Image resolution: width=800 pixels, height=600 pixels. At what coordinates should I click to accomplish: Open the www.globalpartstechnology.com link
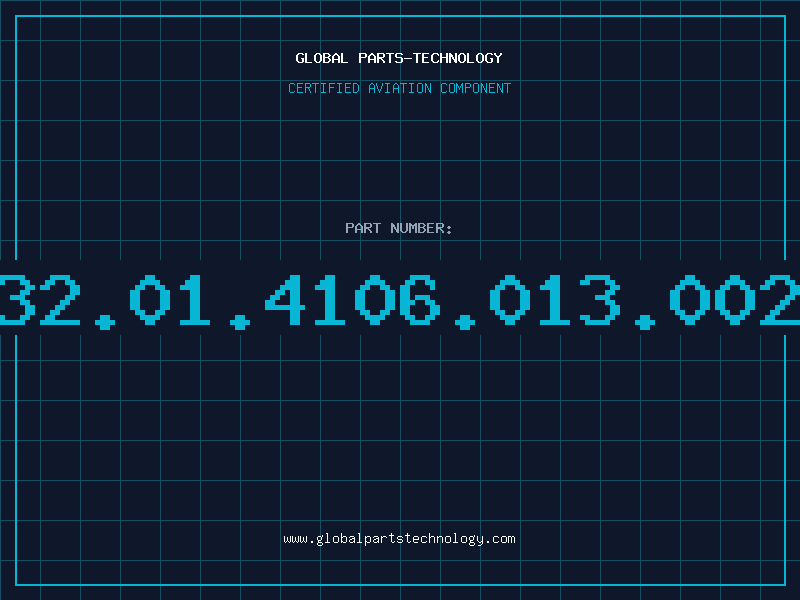tap(399, 539)
